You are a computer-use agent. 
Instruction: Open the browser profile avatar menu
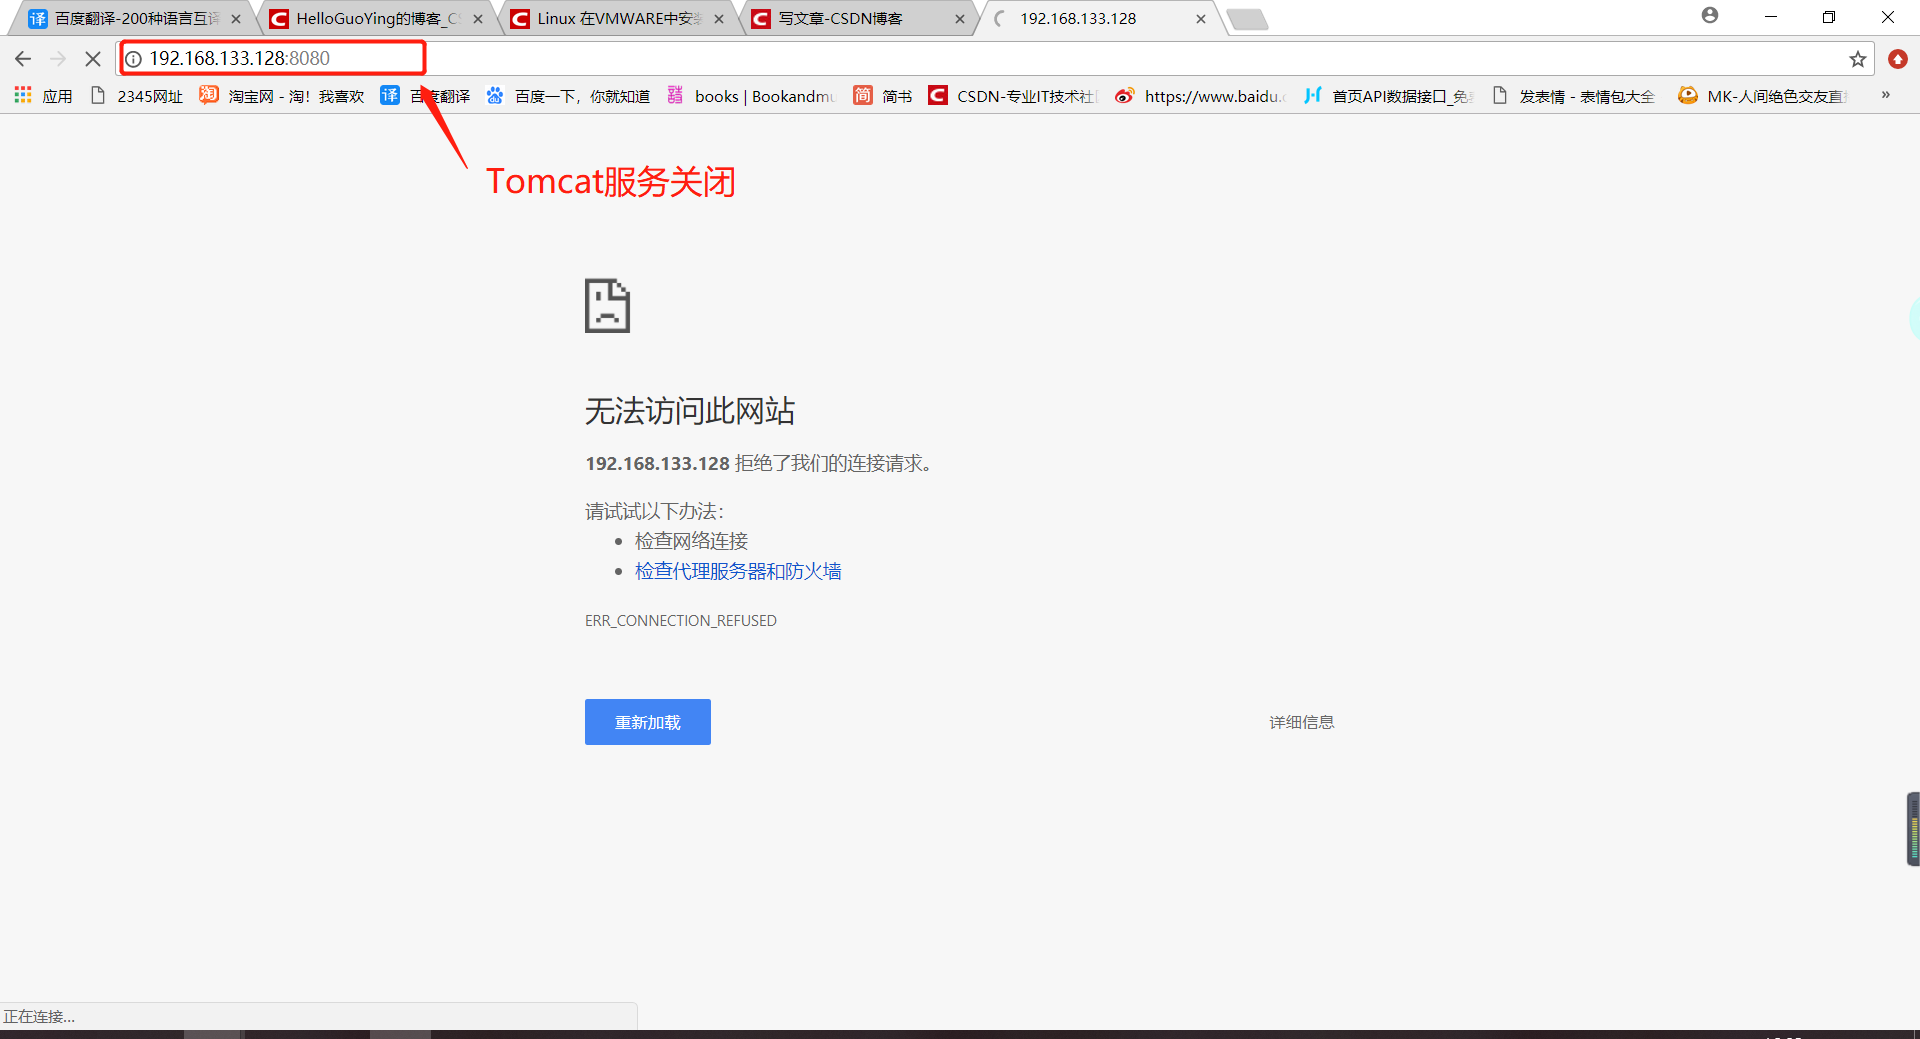point(1710,16)
